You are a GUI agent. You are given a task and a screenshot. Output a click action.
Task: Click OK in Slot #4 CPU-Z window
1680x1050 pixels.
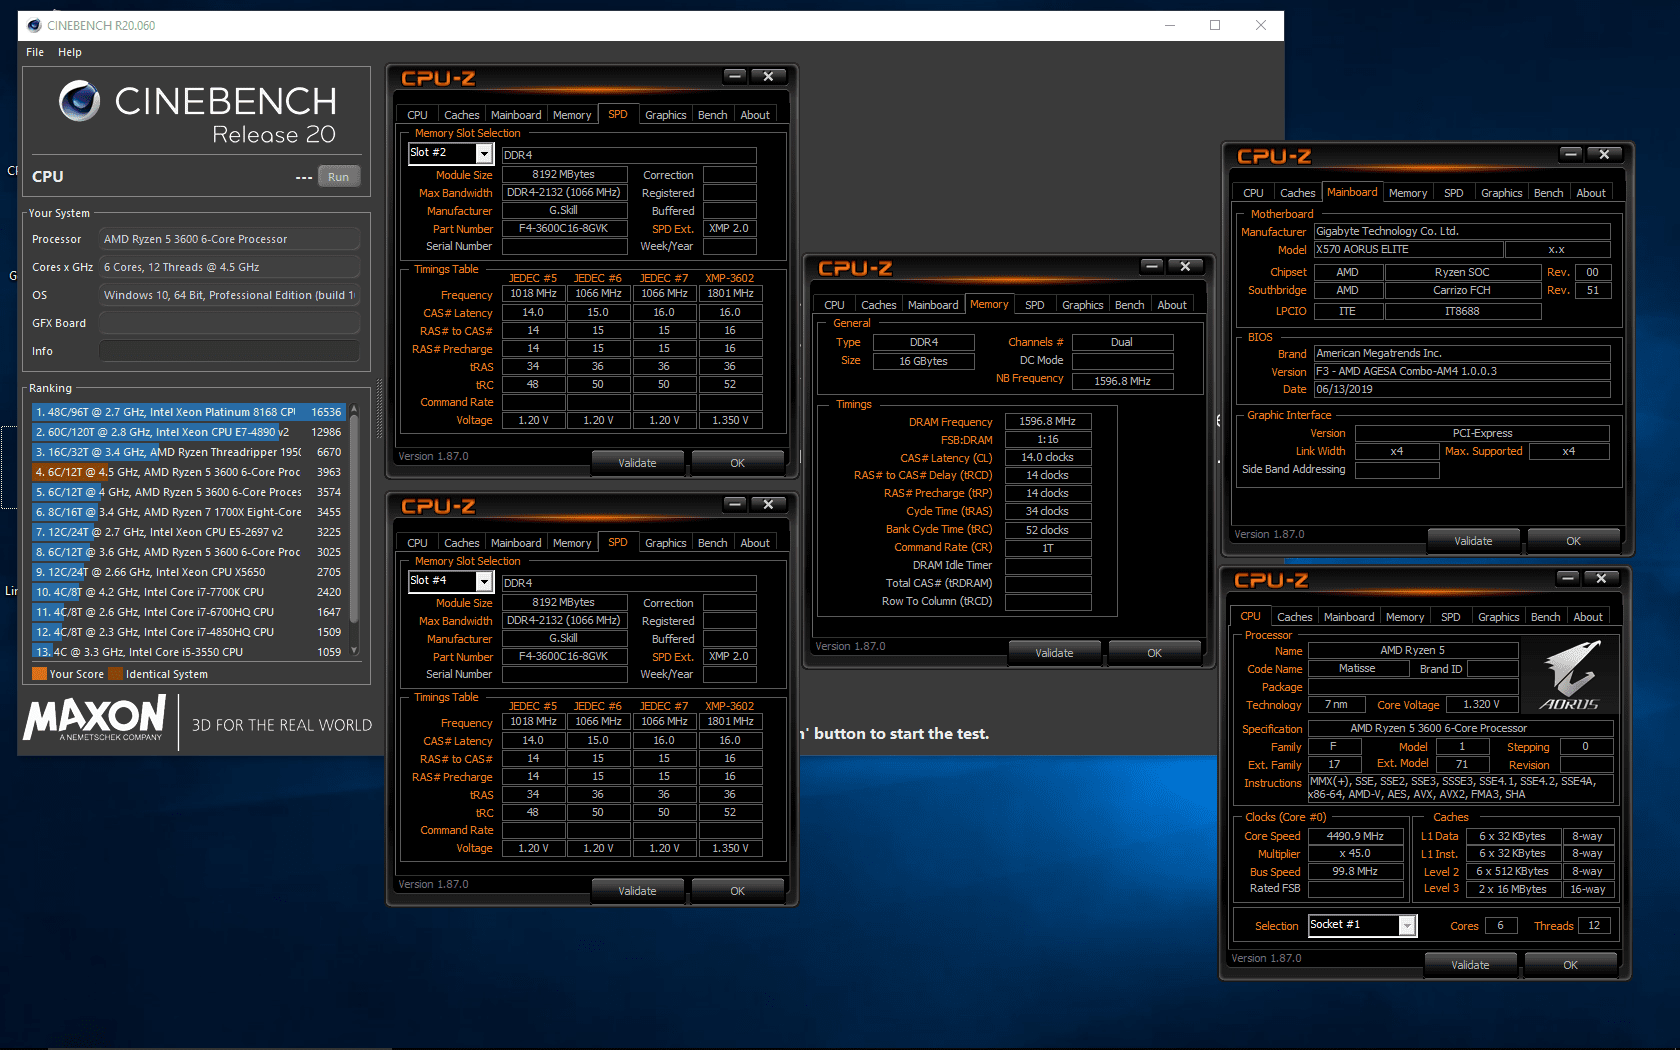coord(737,891)
